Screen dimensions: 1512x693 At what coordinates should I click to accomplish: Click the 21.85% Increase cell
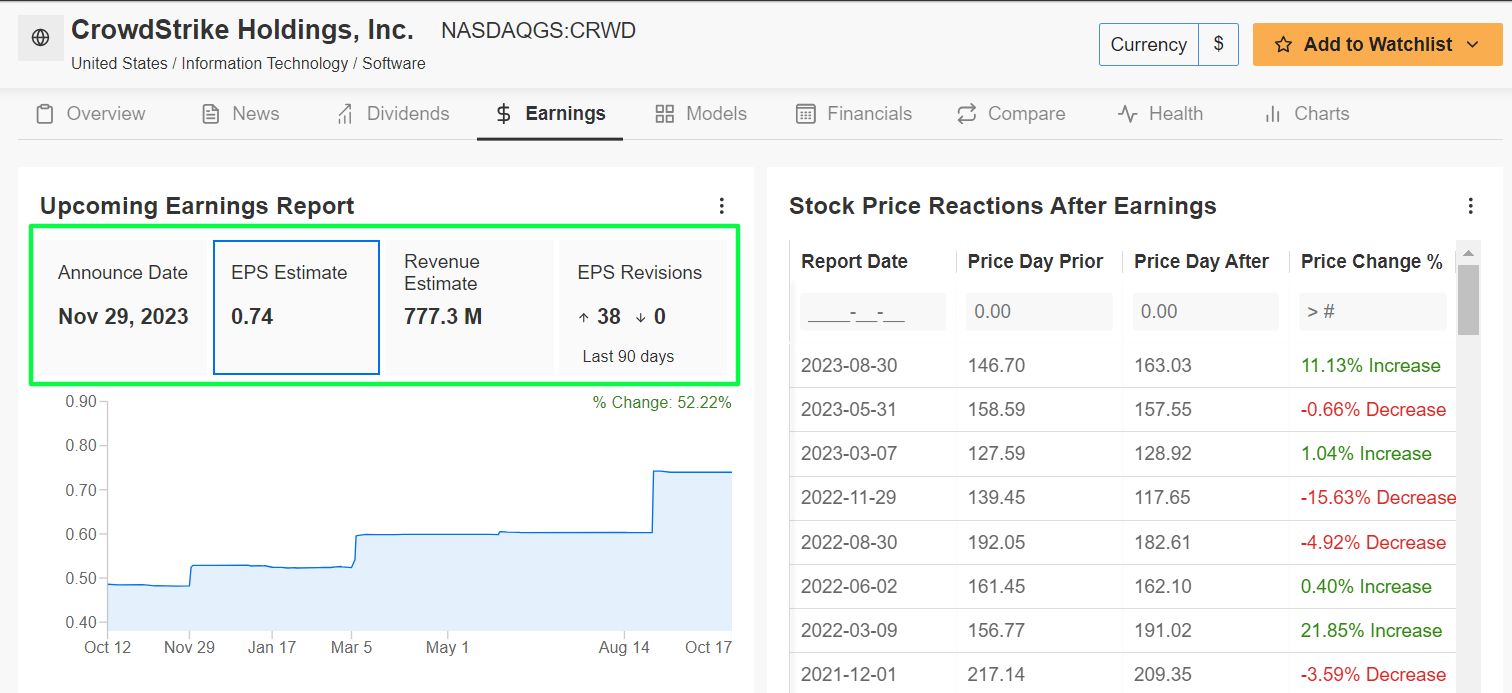coord(1371,631)
